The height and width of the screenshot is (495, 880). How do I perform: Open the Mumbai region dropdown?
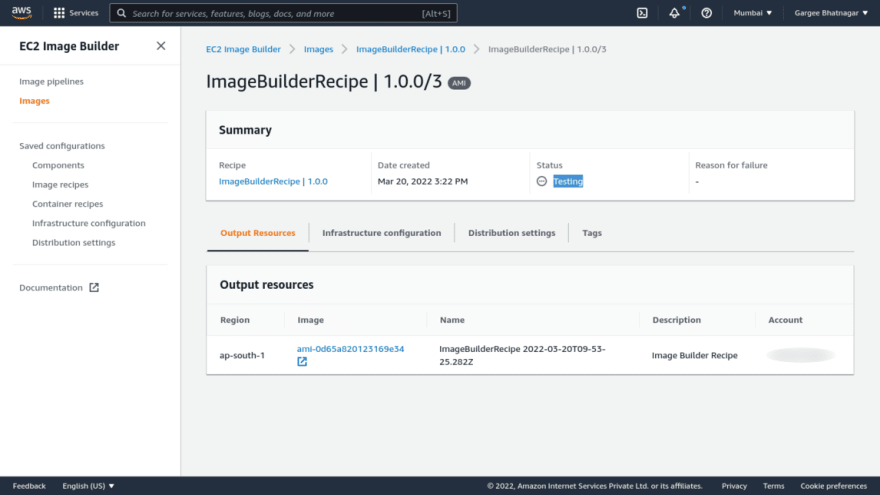(753, 13)
